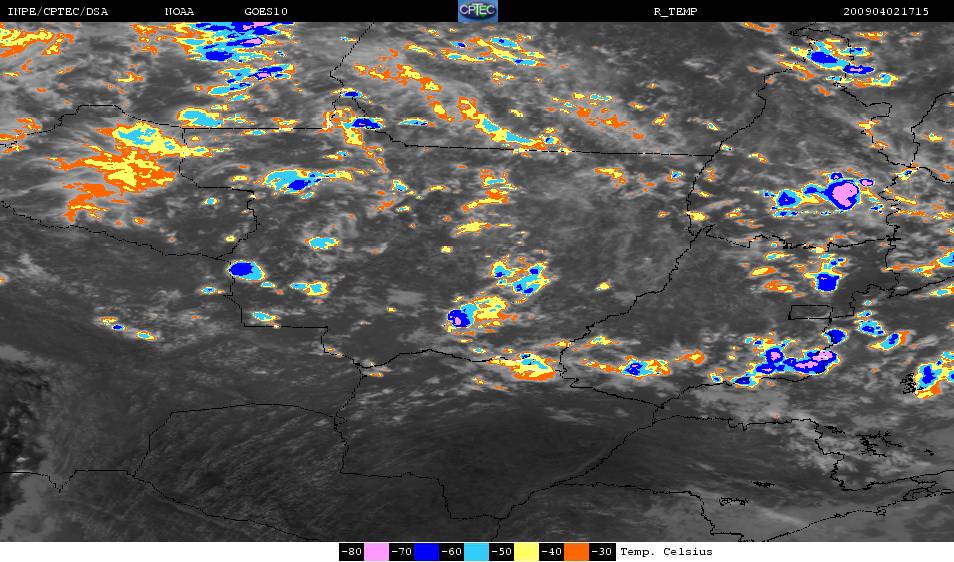Select the cyan -60 color swatch
This screenshot has width=954, height=562.
click(476, 552)
